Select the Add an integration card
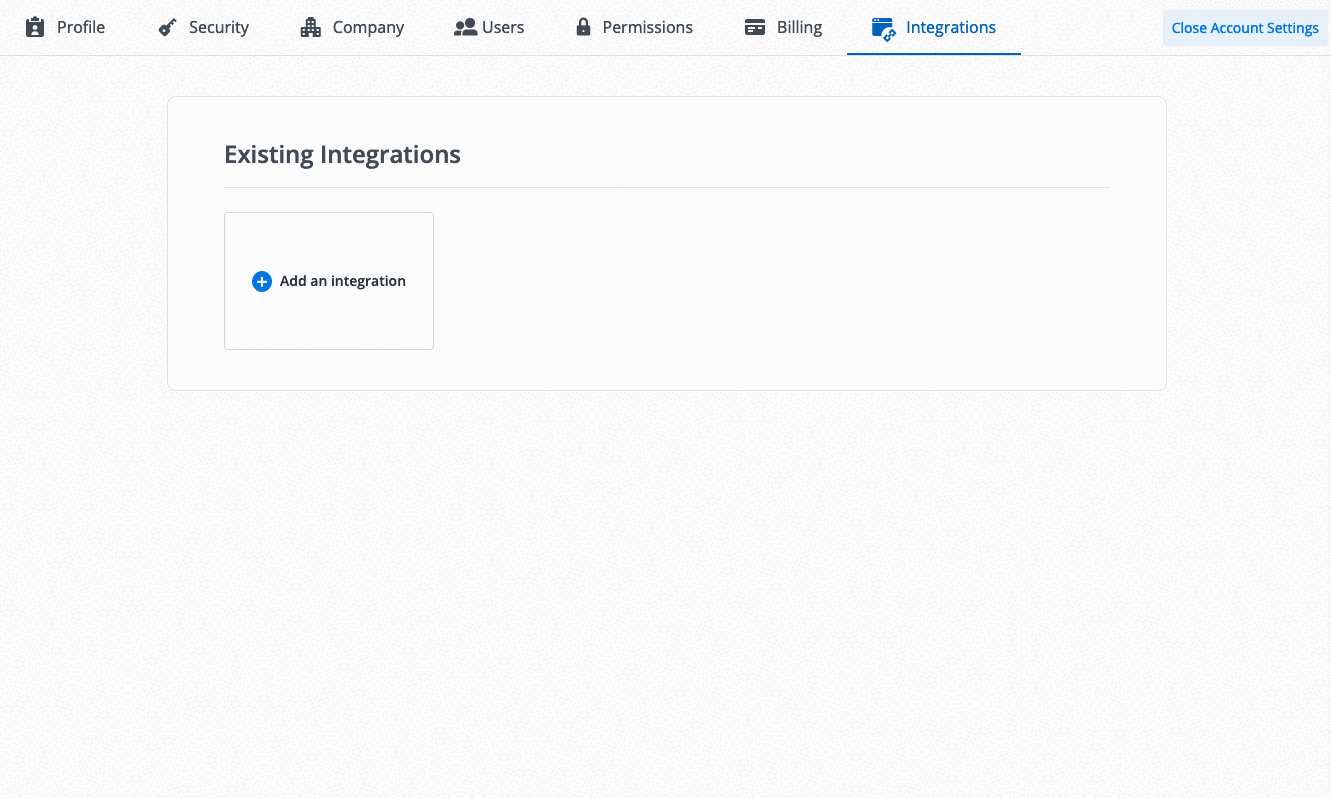The width and height of the screenshot is (1331, 798). [329, 281]
